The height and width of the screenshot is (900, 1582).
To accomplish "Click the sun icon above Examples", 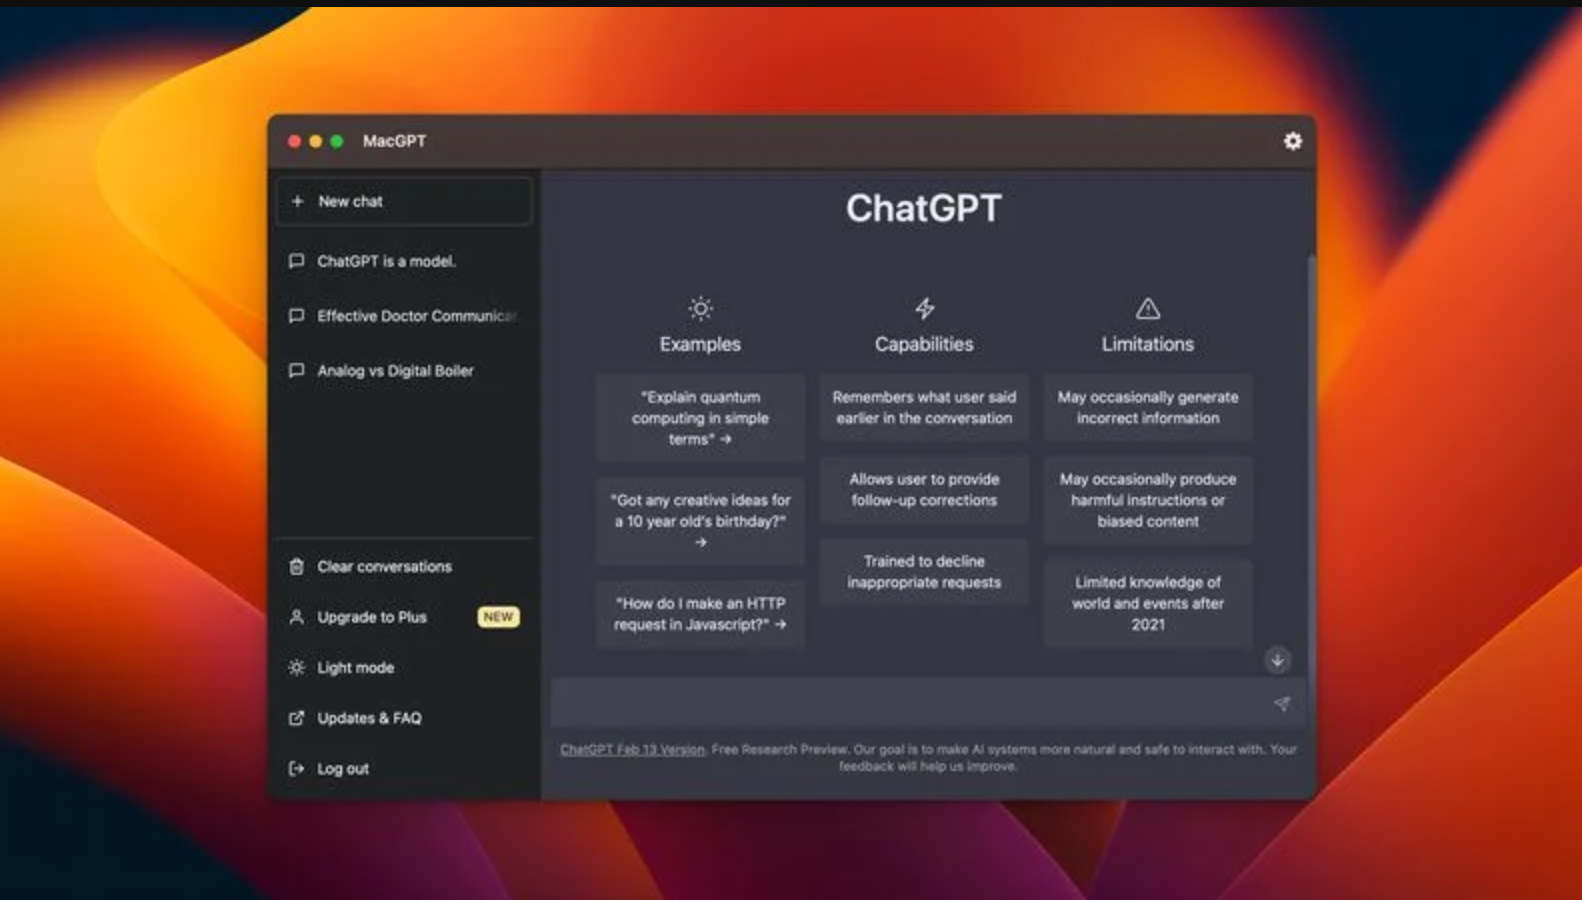I will pyautogui.click(x=700, y=308).
